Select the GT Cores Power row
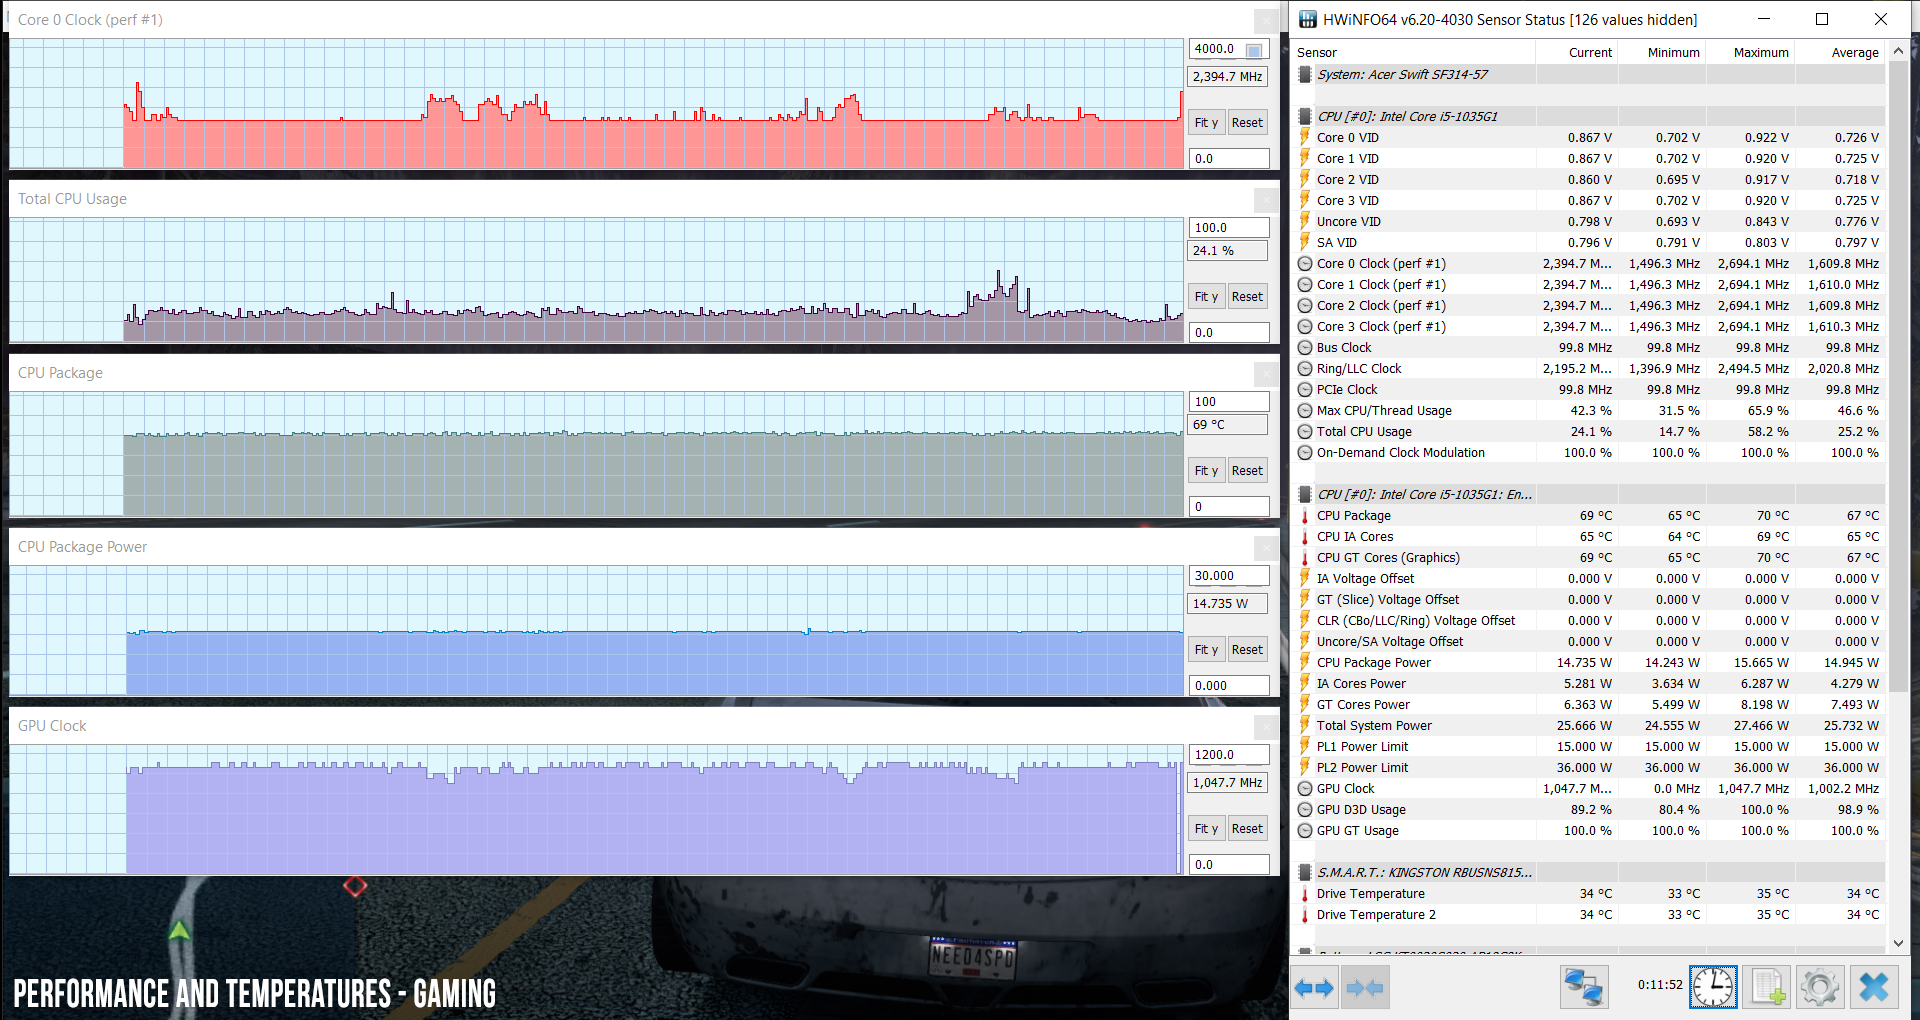This screenshot has width=1920, height=1020. pyautogui.click(x=1590, y=705)
